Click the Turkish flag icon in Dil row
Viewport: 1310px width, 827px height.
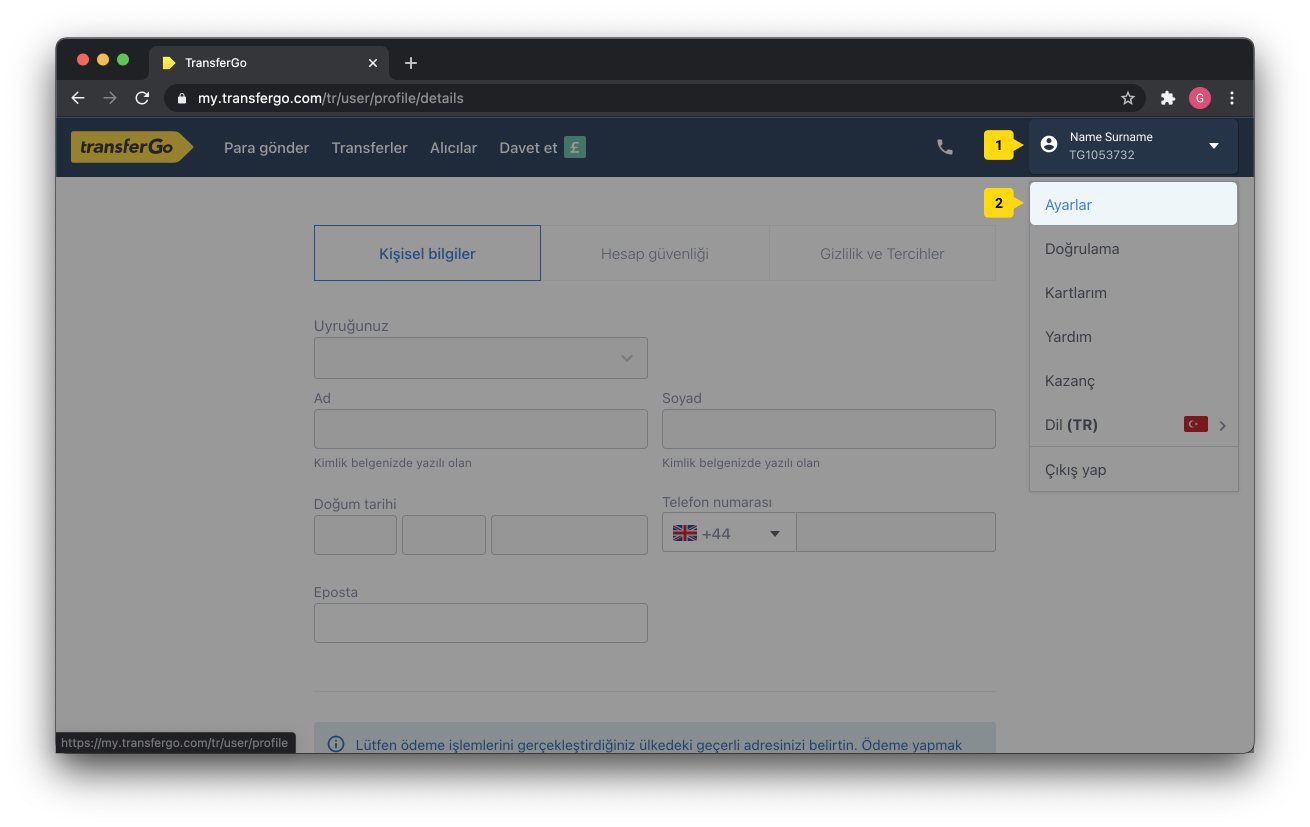pos(1196,425)
